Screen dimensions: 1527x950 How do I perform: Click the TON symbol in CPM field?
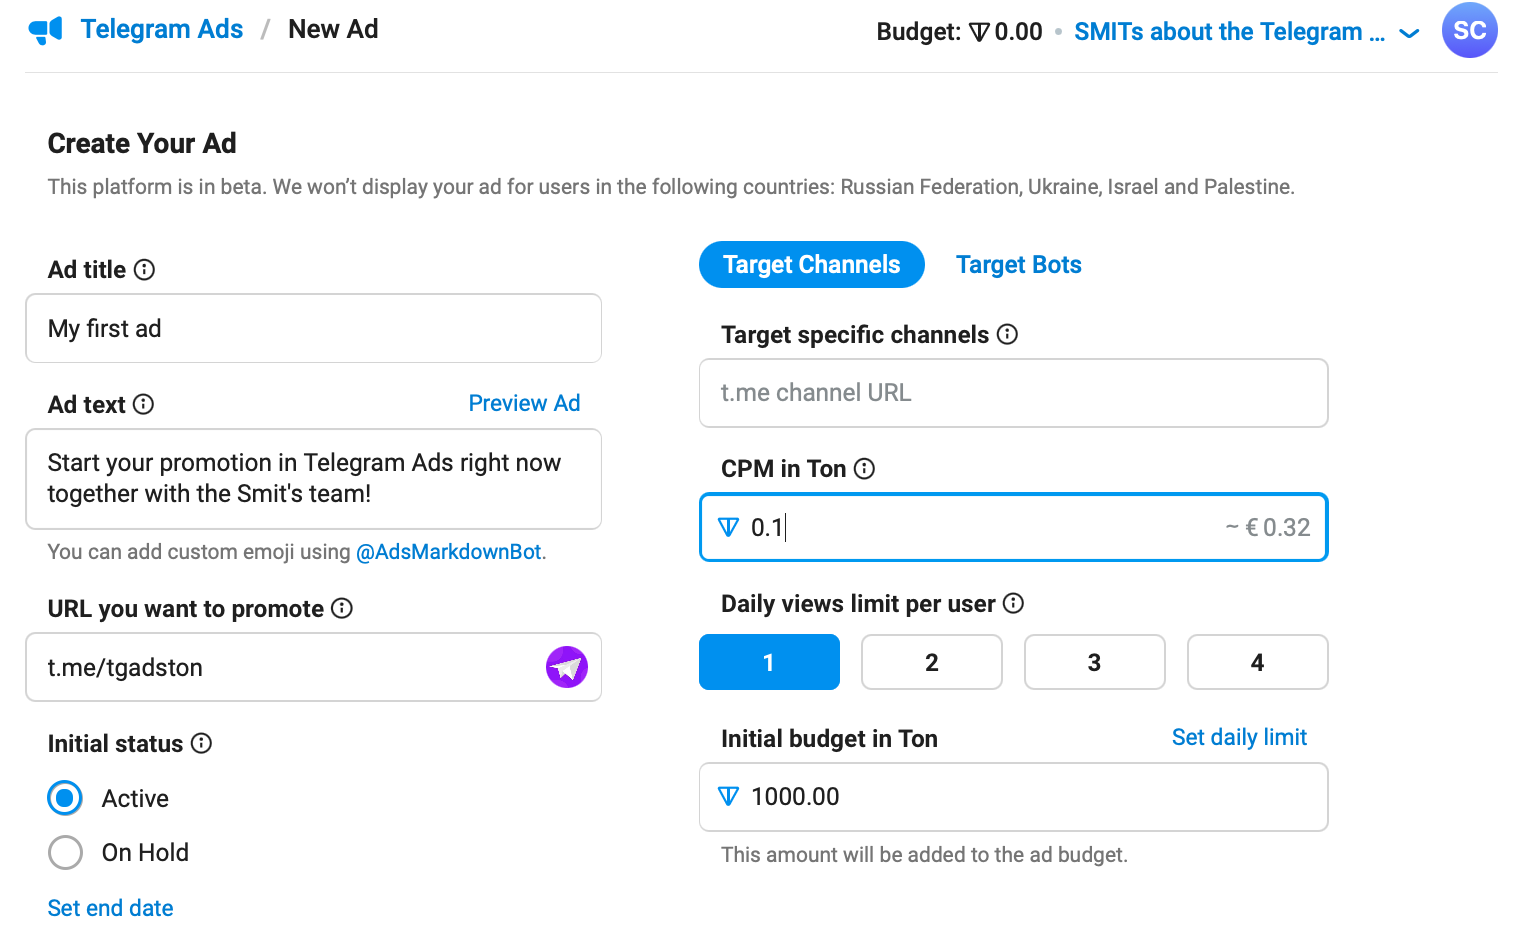click(x=729, y=527)
